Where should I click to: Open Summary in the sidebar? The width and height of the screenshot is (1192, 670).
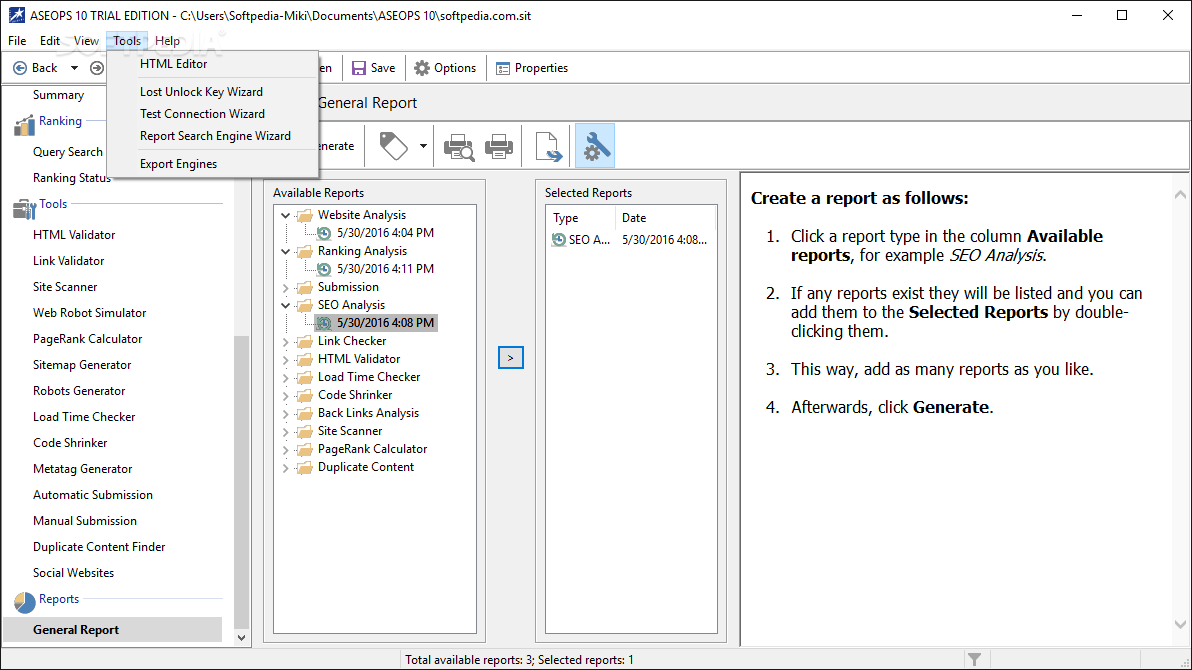[x=59, y=95]
